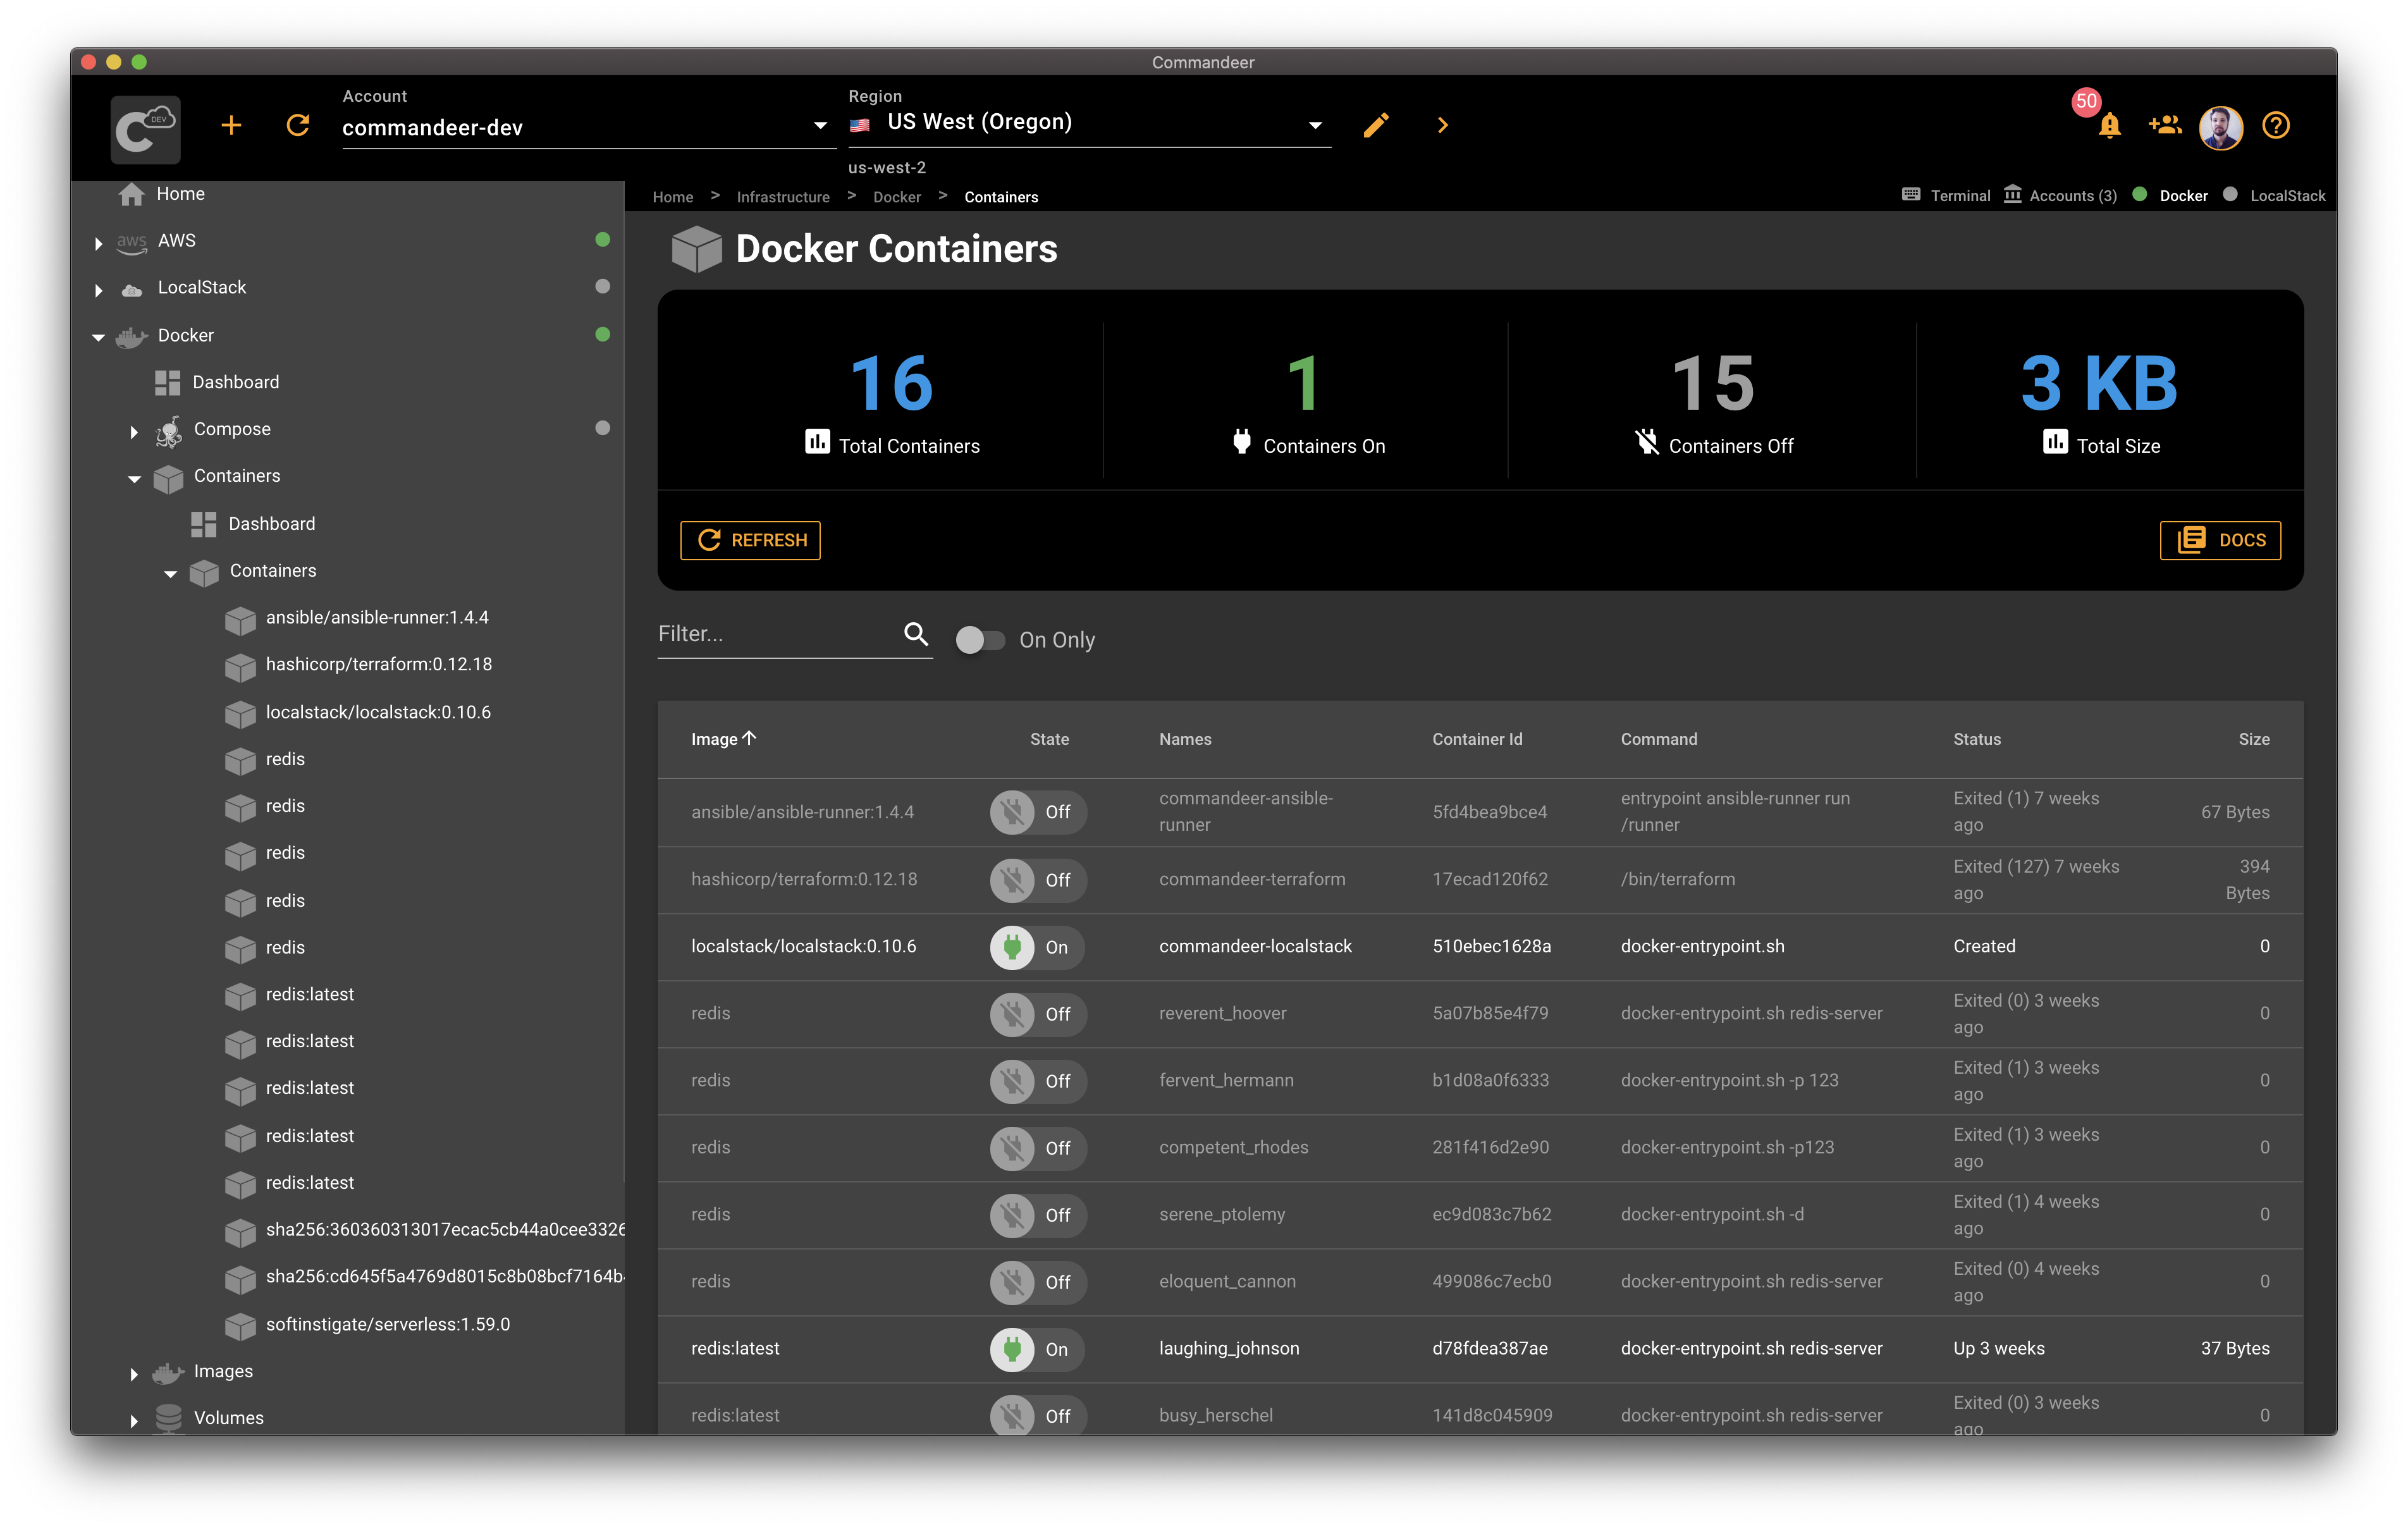Collapse the inner Containers list node
The height and width of the screenshot is (1529, 2408).
(170, 573)
